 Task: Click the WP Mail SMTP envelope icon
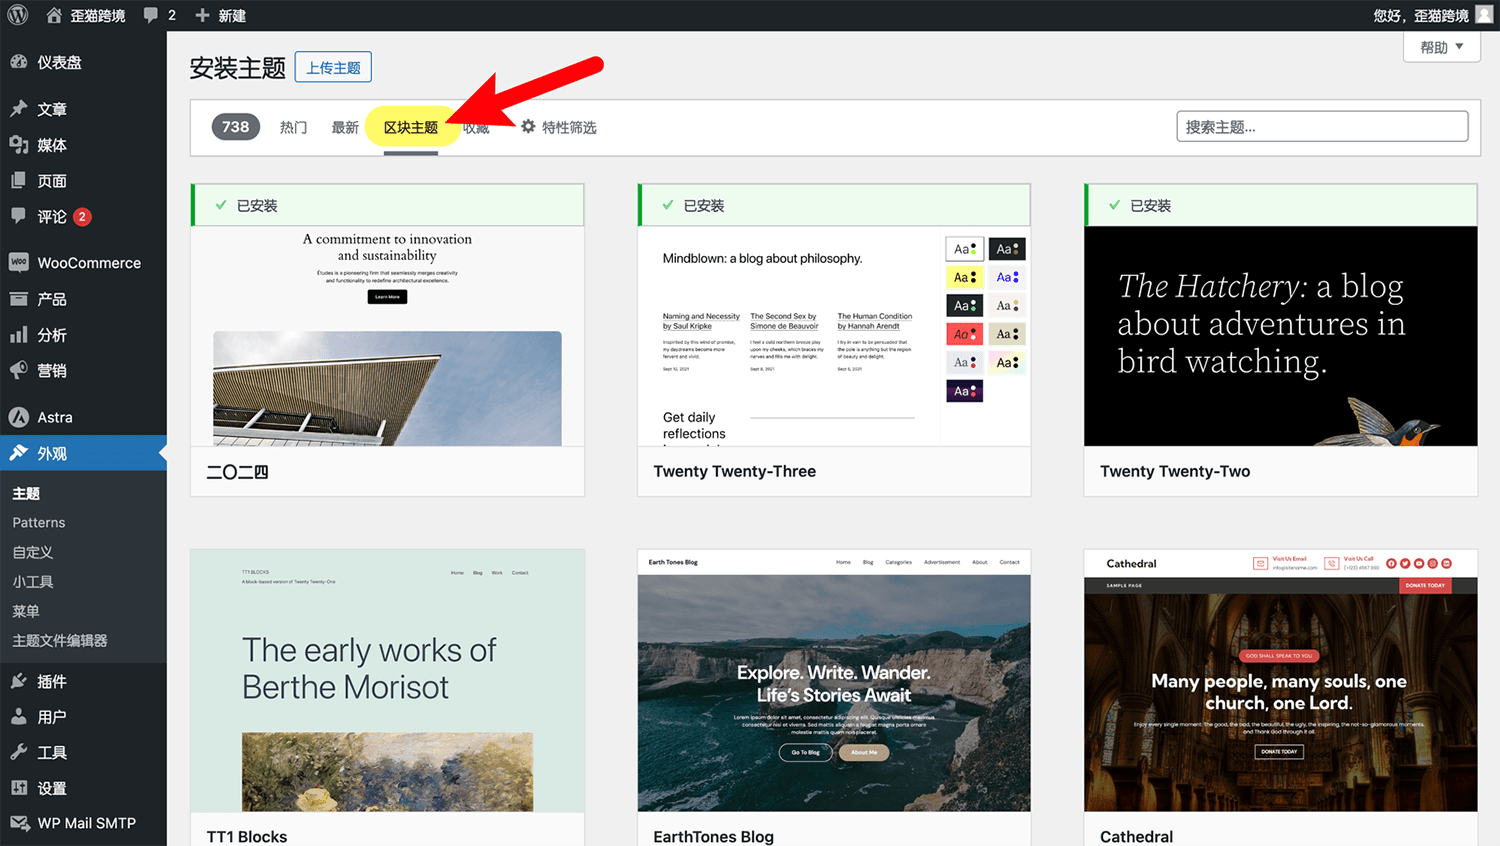19,823
